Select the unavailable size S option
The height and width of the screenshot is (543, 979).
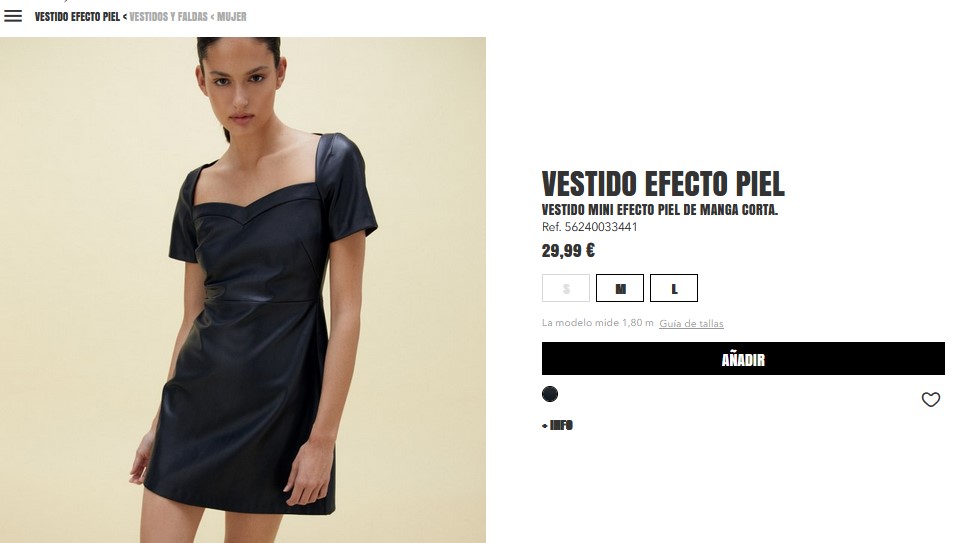(566, 288)
